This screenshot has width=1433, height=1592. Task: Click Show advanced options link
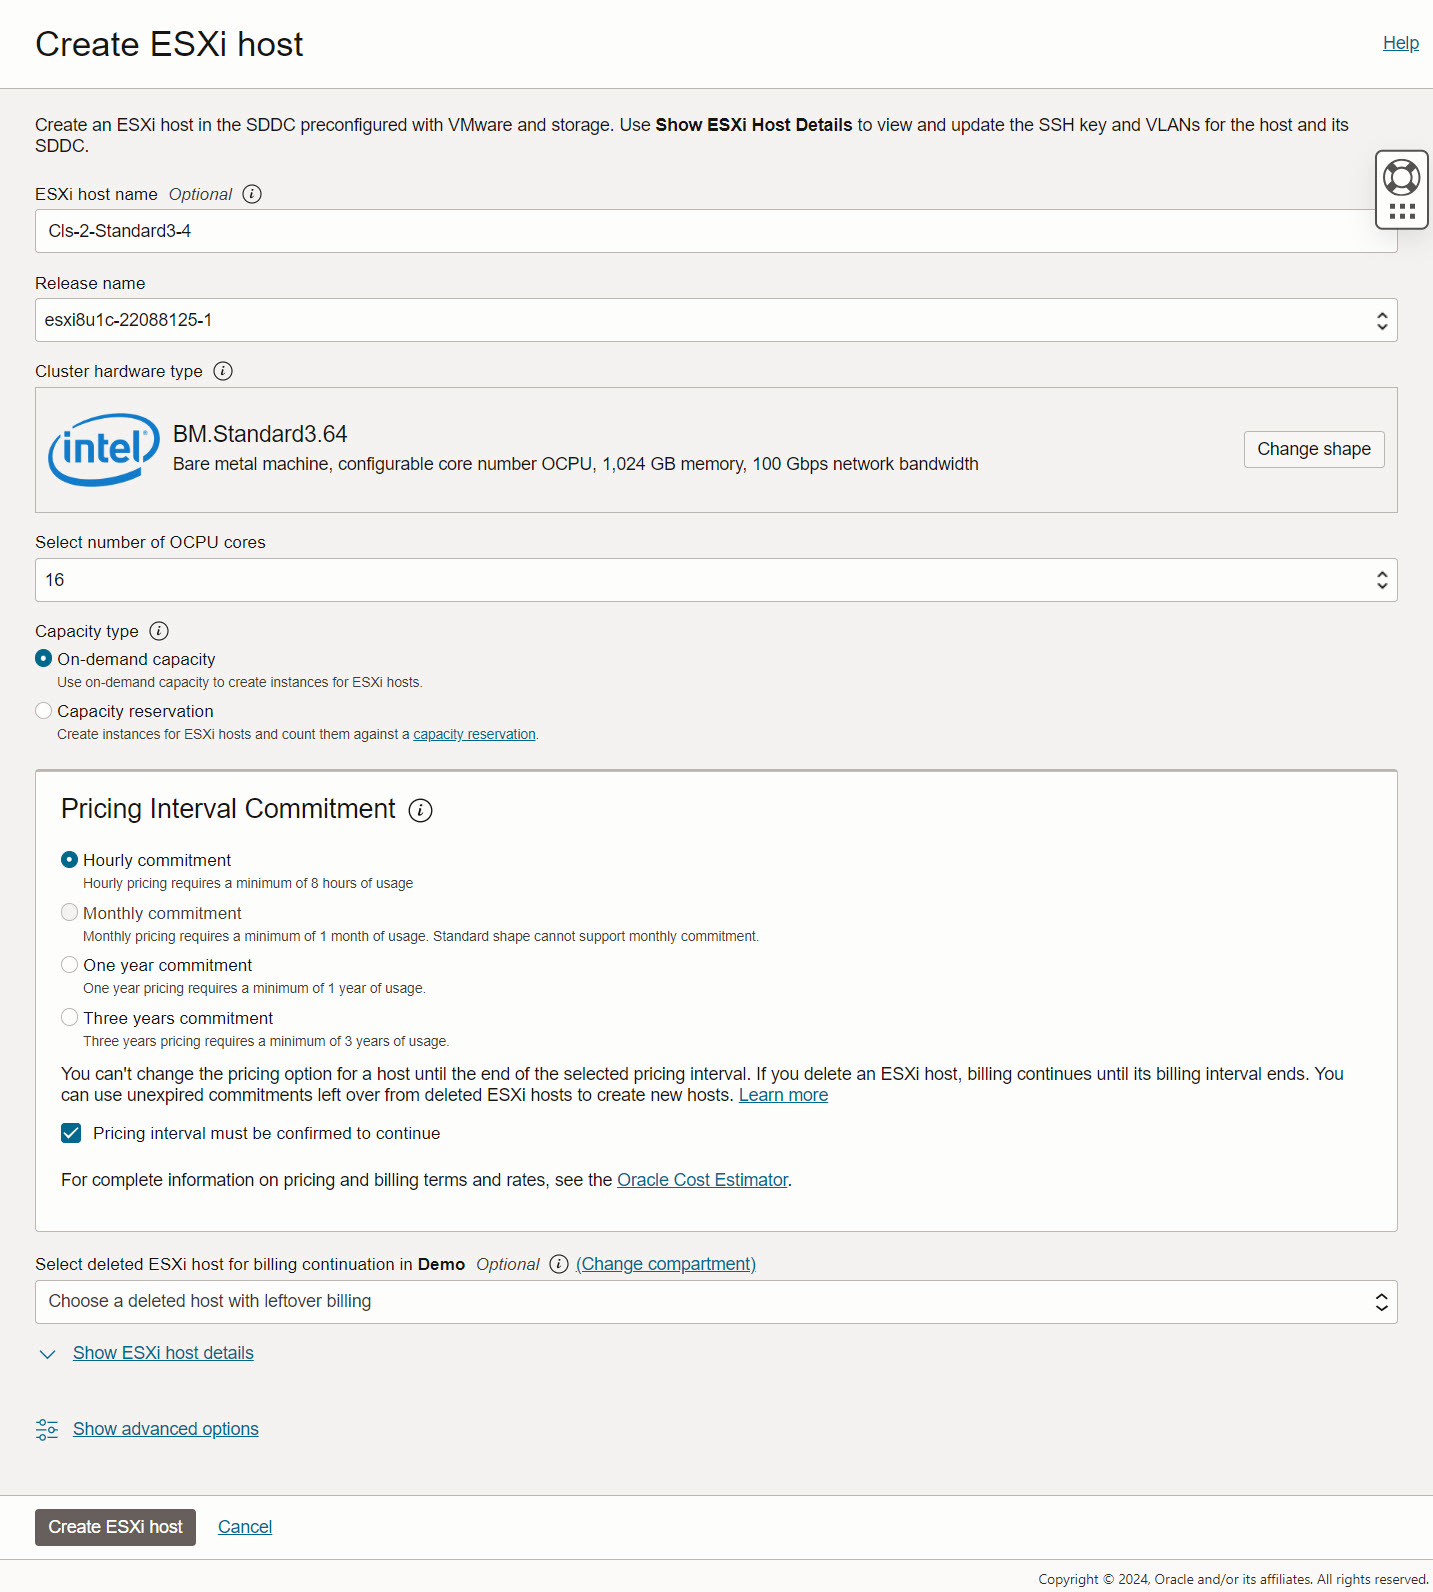tap(166, 1429)
